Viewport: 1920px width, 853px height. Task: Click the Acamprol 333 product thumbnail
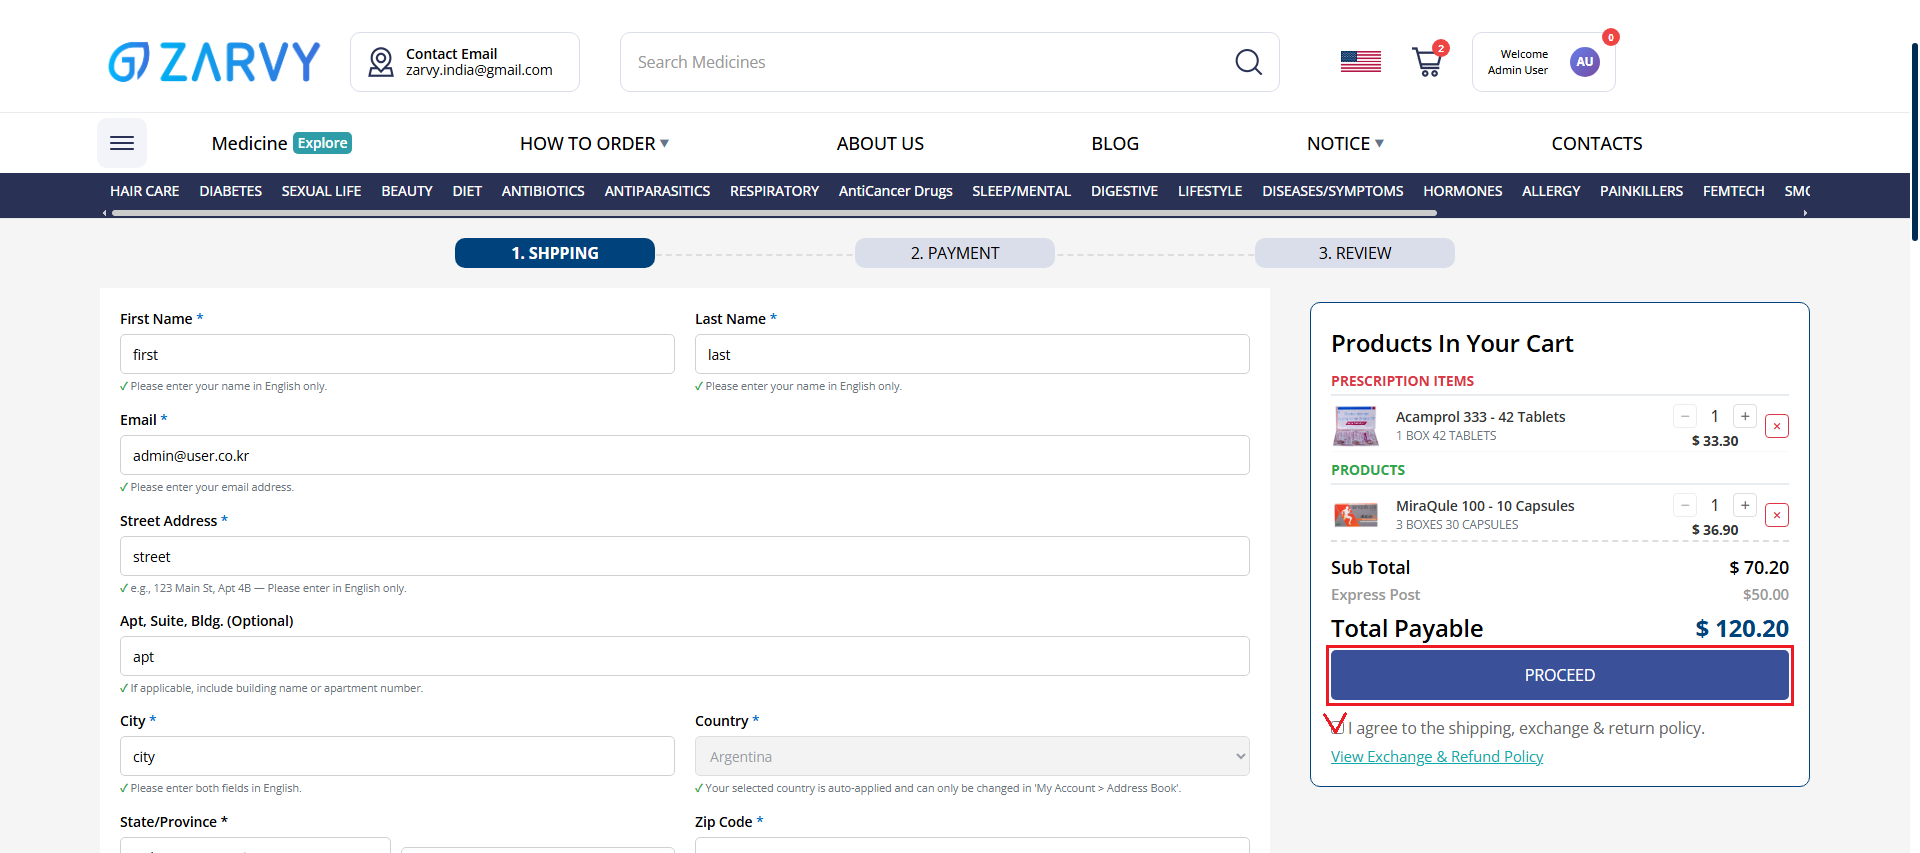1356,426
